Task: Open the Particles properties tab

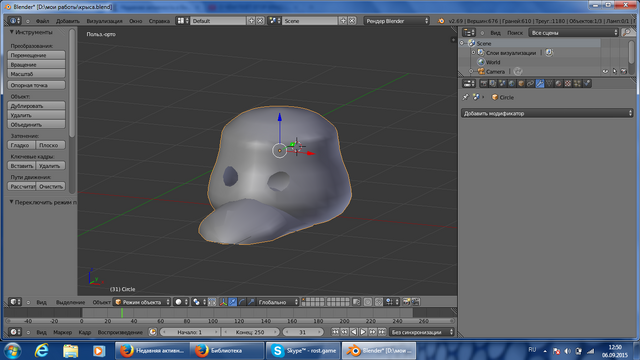Action: click(577, 83)
